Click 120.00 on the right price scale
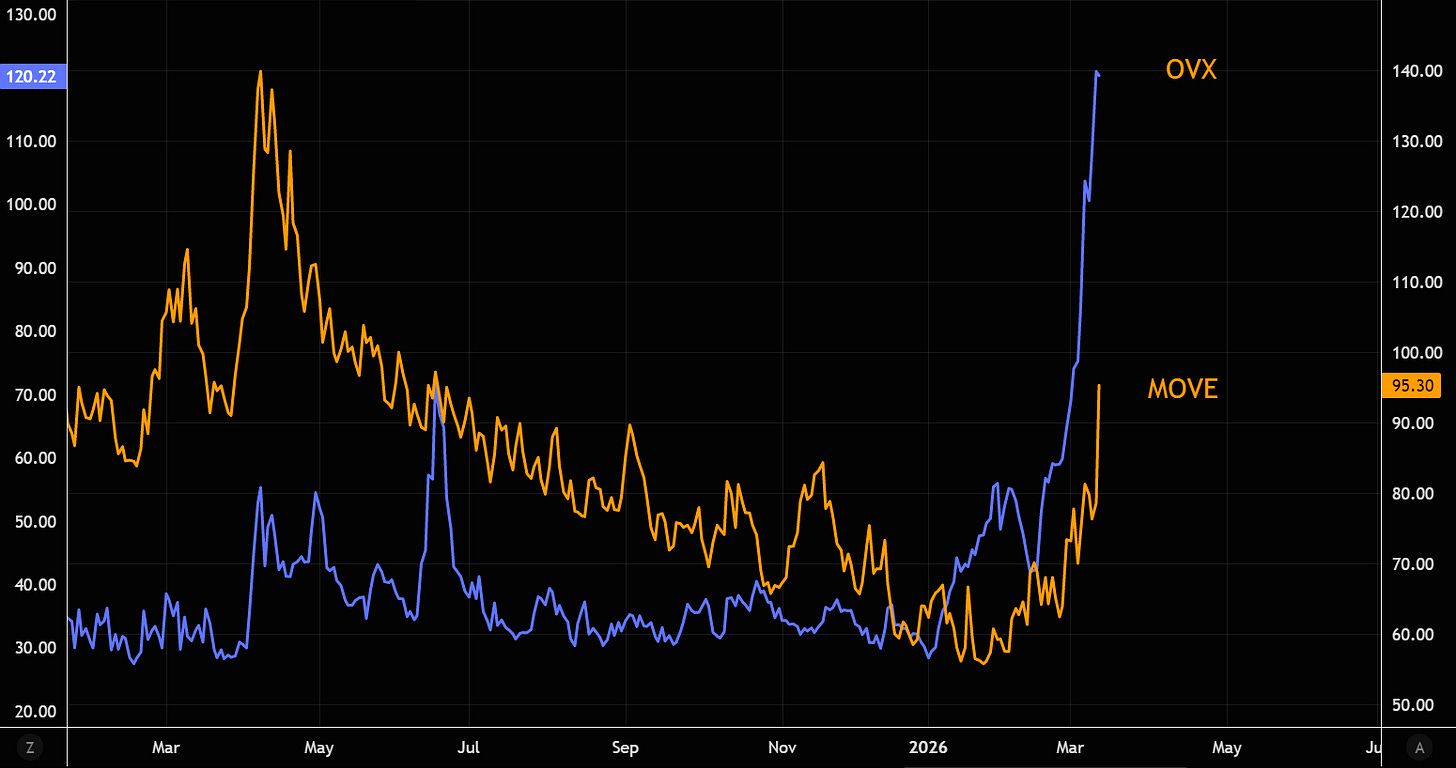 tap(1418, 212)
